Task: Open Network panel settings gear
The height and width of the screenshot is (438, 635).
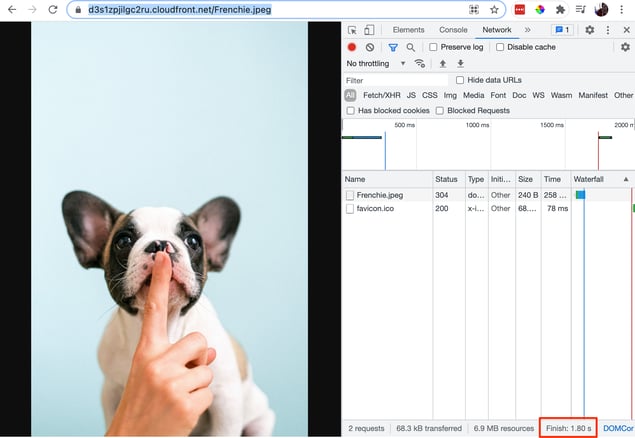Action: coord(625,47)
